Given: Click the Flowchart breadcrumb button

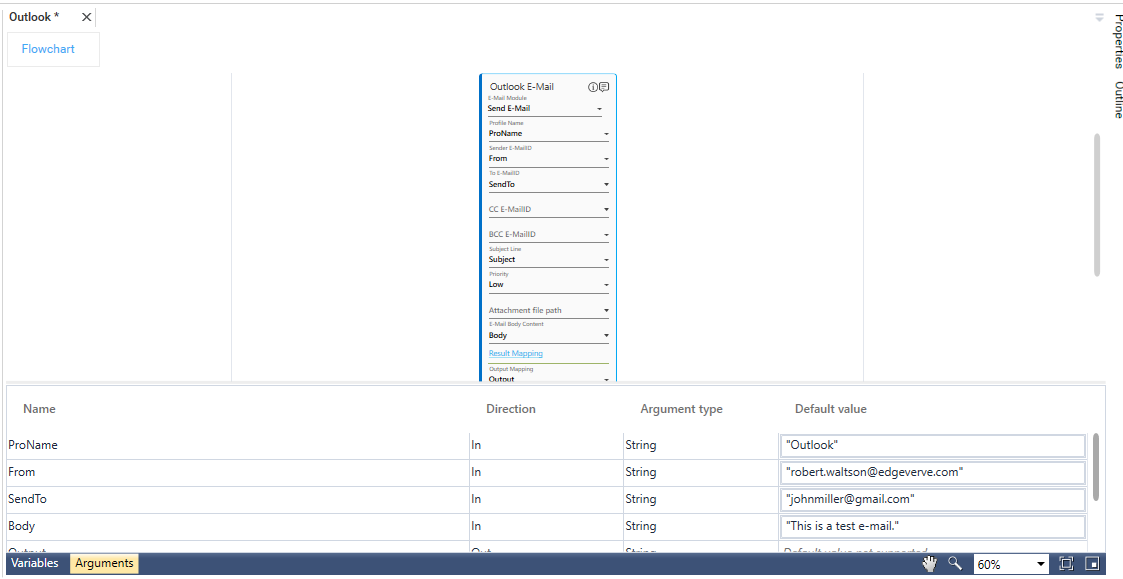Looking at the screenshot, I should (48, 49).
